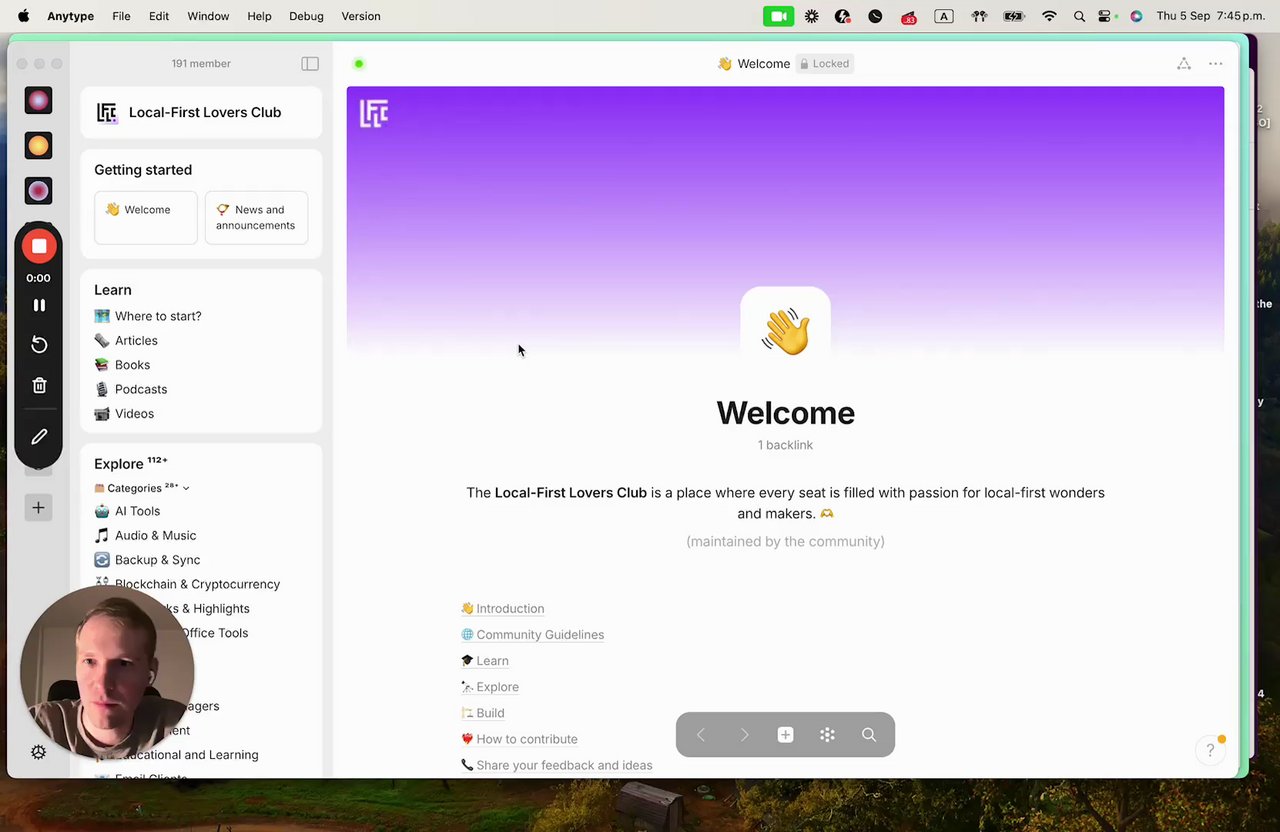
Task: Open the News and announcements card
Action: [x=256, y=217]
